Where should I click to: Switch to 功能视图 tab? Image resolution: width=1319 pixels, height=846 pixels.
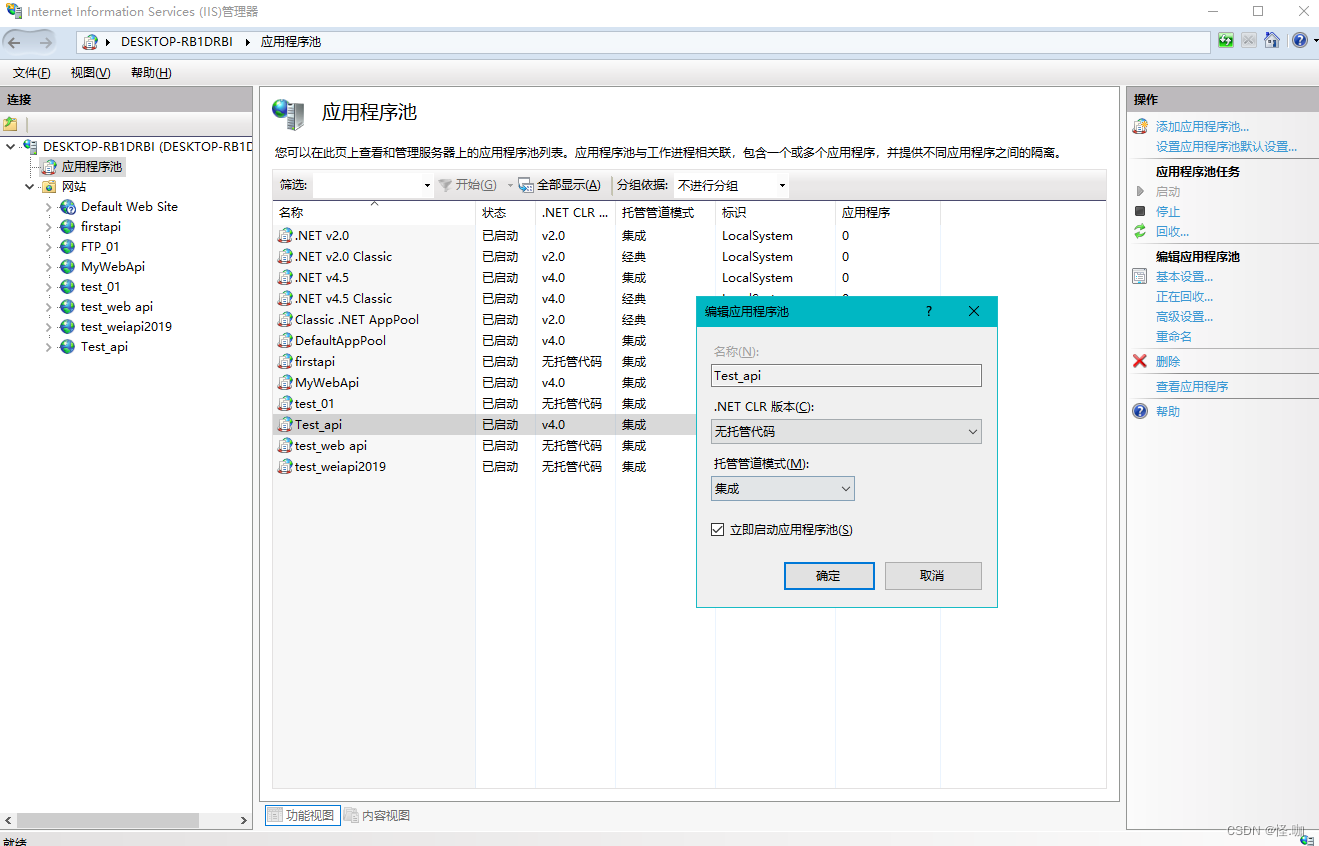tap(303, 815)
